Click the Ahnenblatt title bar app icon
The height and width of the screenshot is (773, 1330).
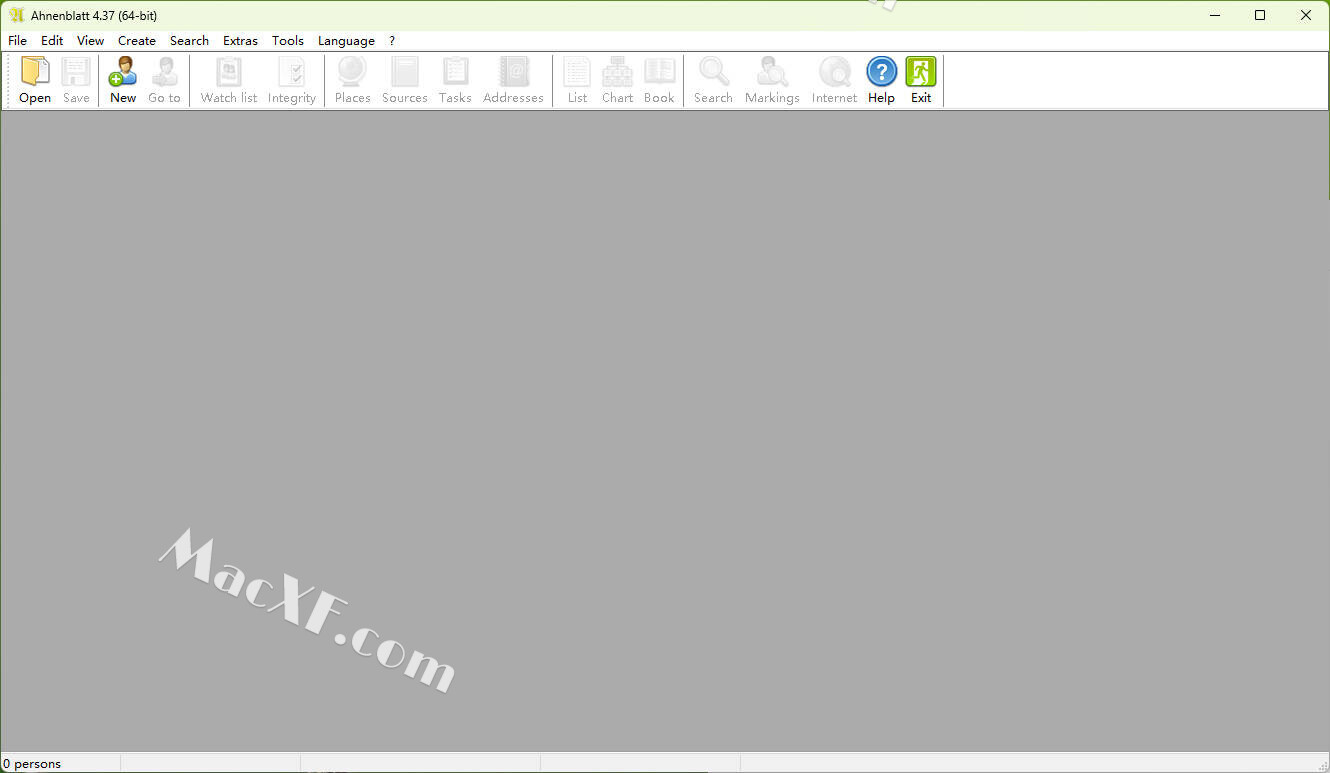tap(16, 15)
